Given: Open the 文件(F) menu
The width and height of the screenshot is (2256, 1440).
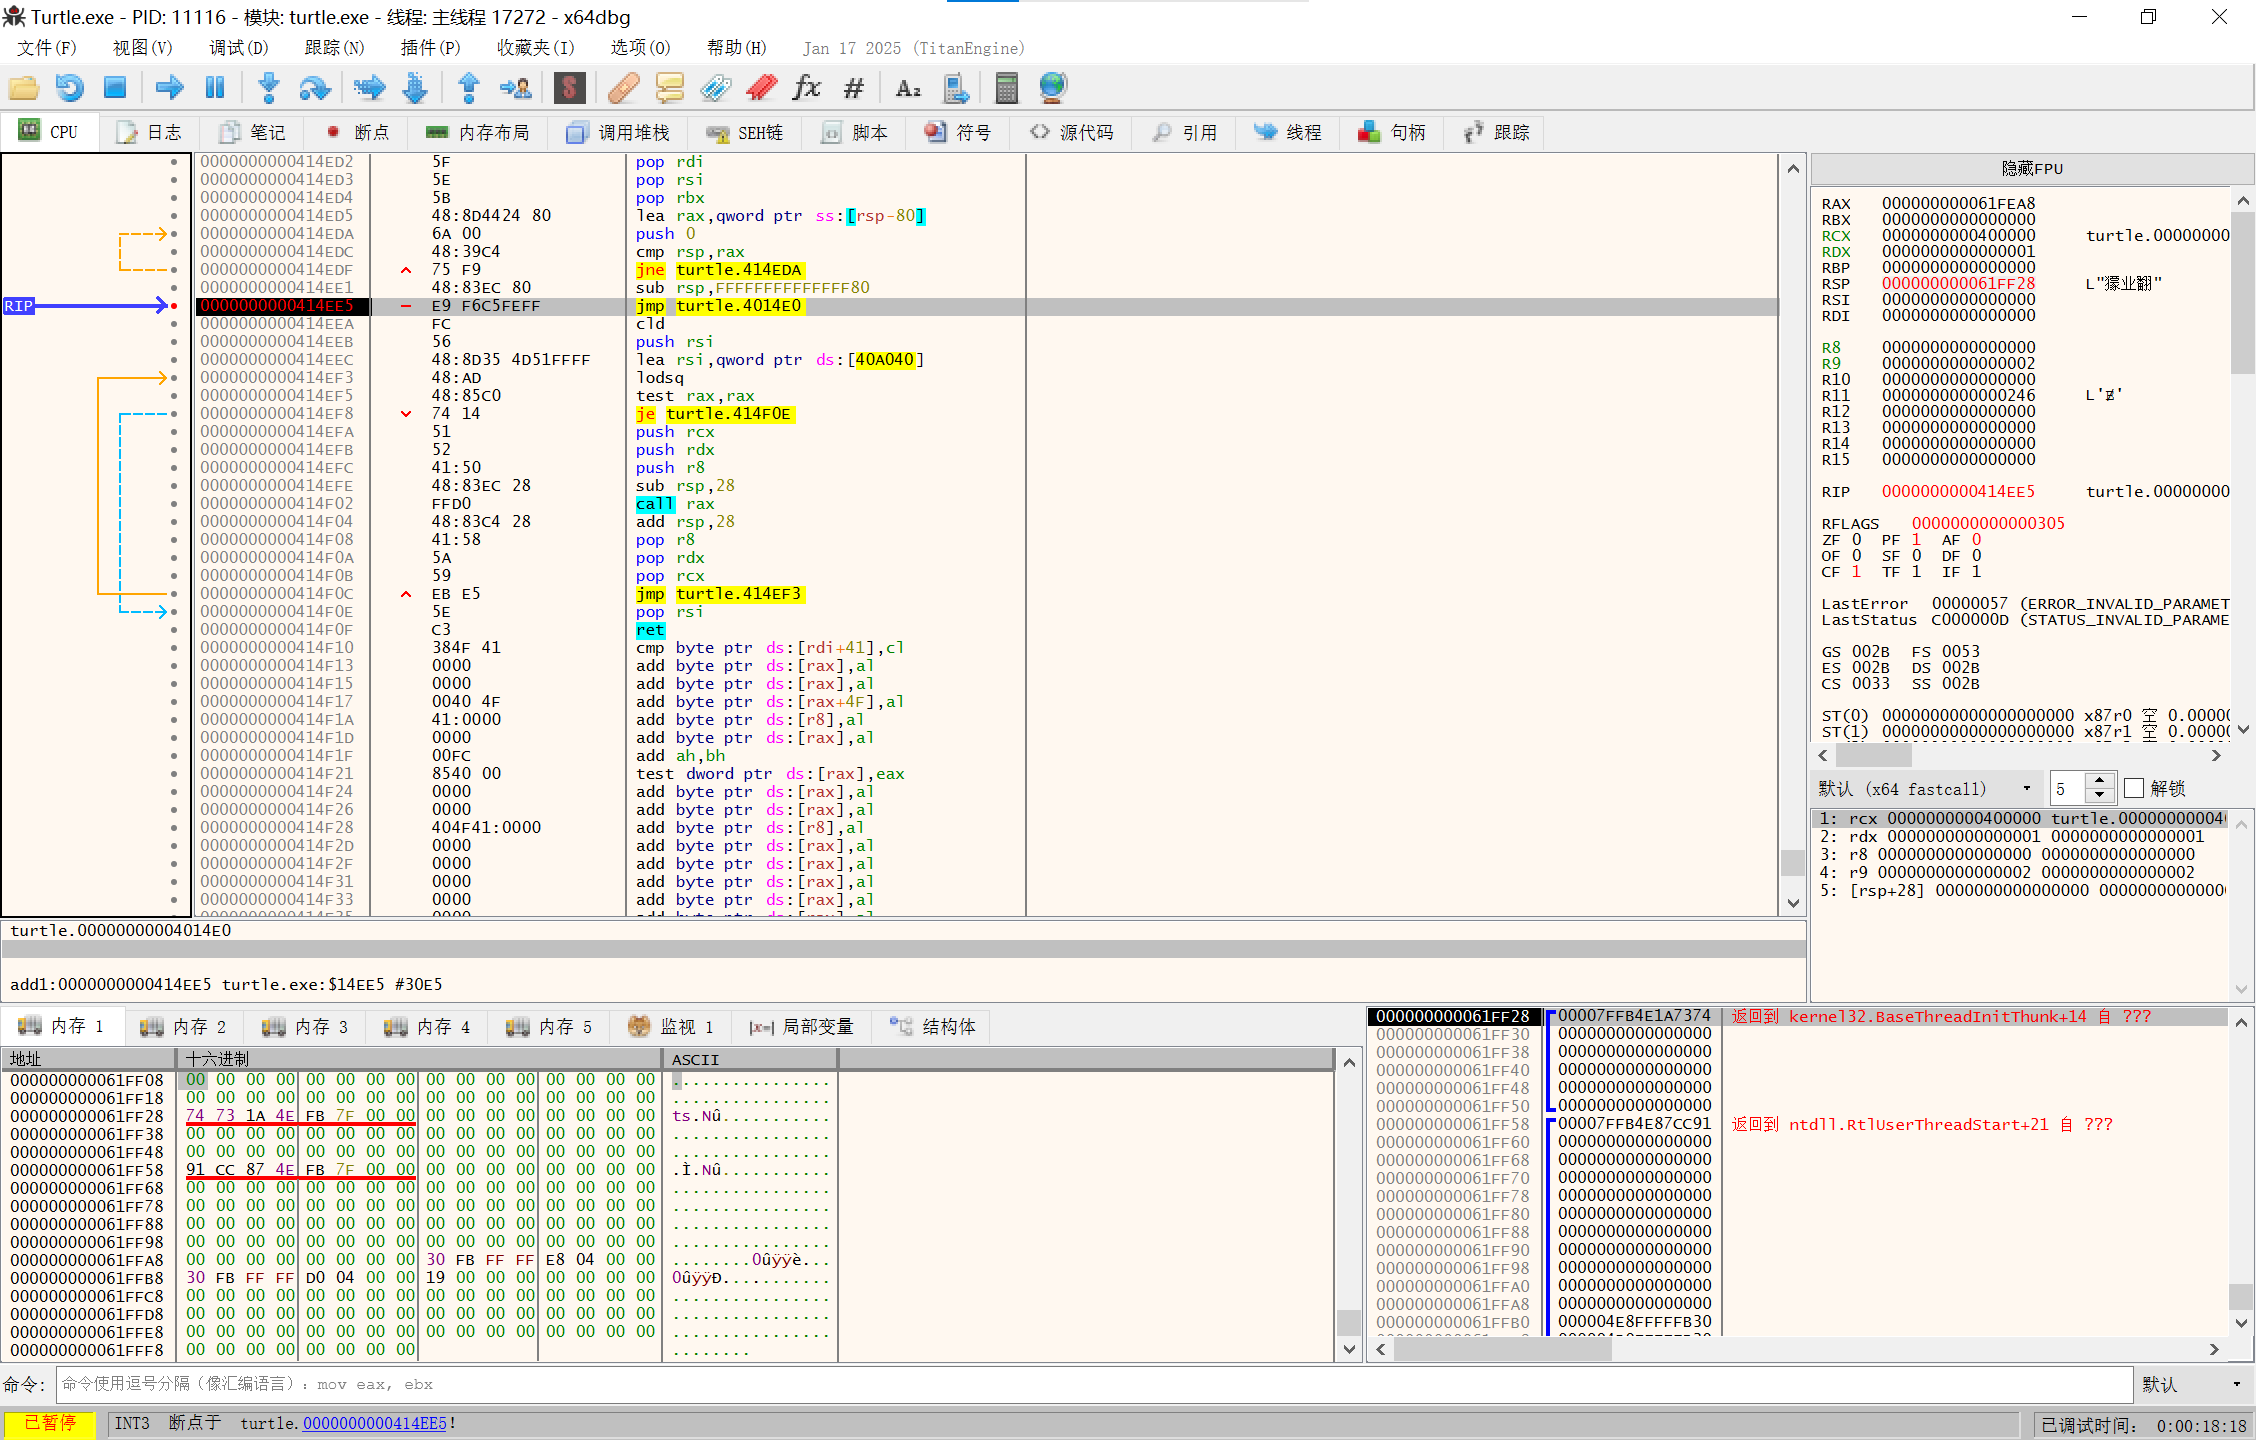Looking at the screenshot, I should pyautogui.click(x=46, y=48).
